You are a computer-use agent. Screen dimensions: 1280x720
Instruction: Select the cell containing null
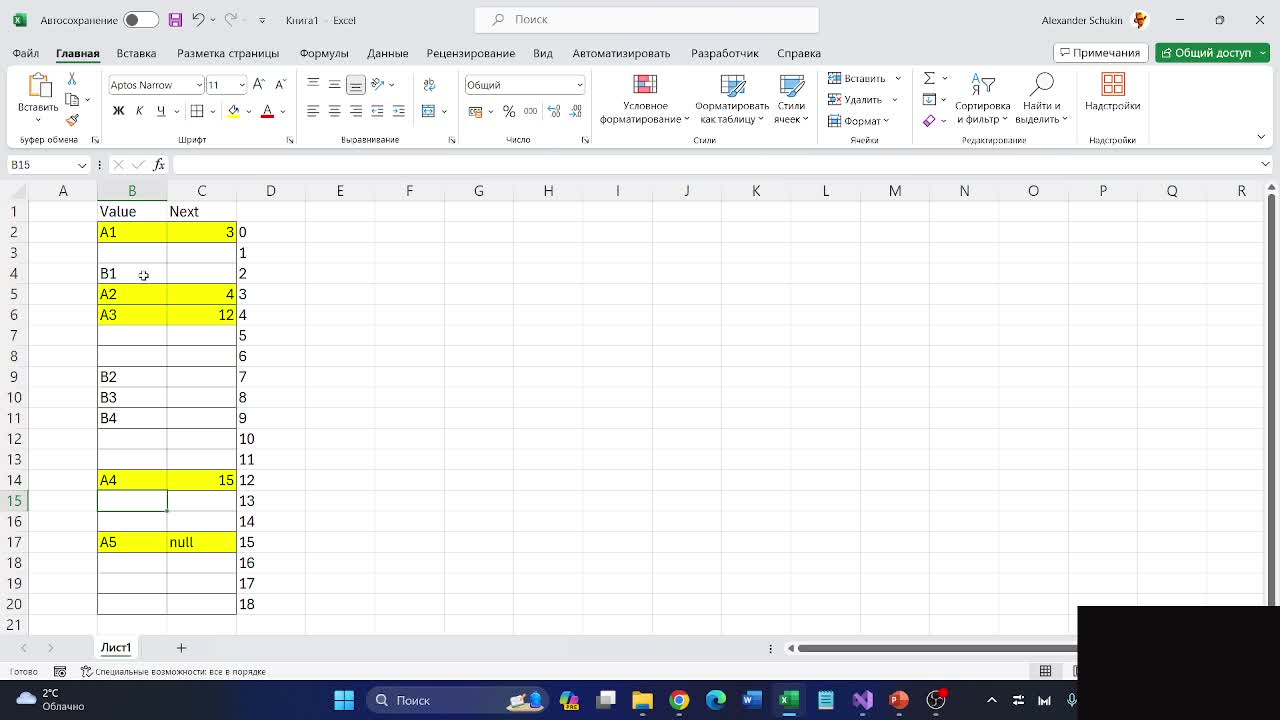coord(201,542)
